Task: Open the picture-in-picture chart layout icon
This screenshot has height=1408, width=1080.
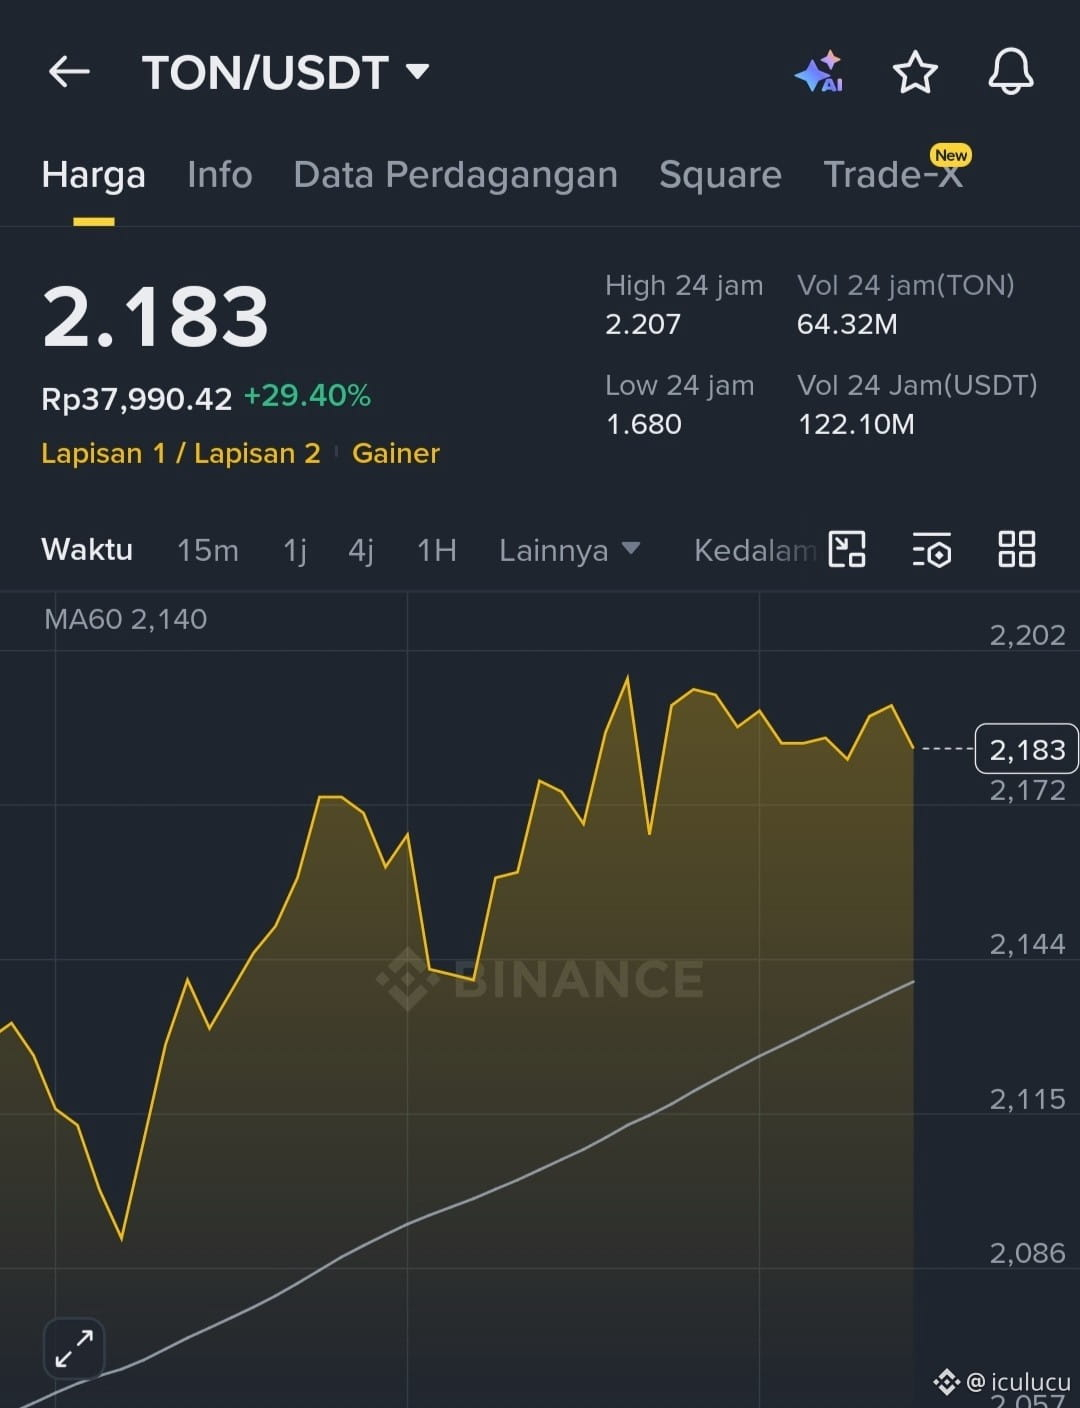Action: pyautogui.click(x=847, y=549)
